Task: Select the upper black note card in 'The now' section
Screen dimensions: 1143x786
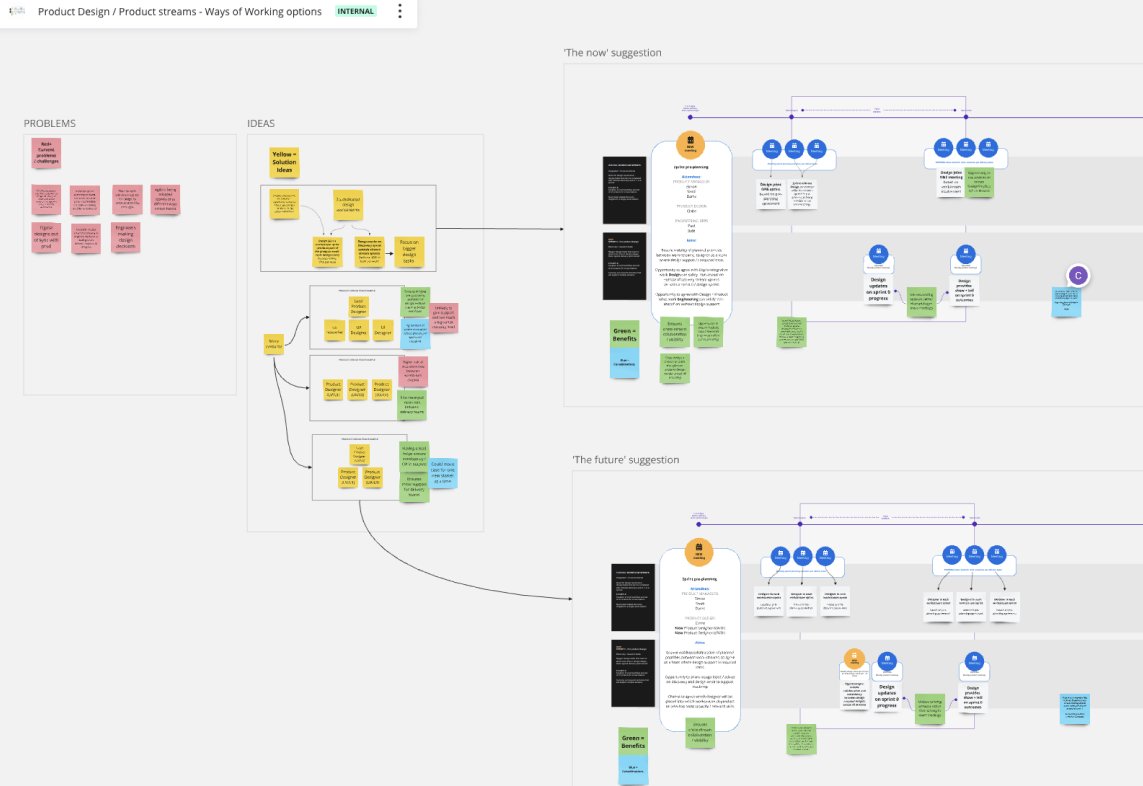Action: [624, 190]
